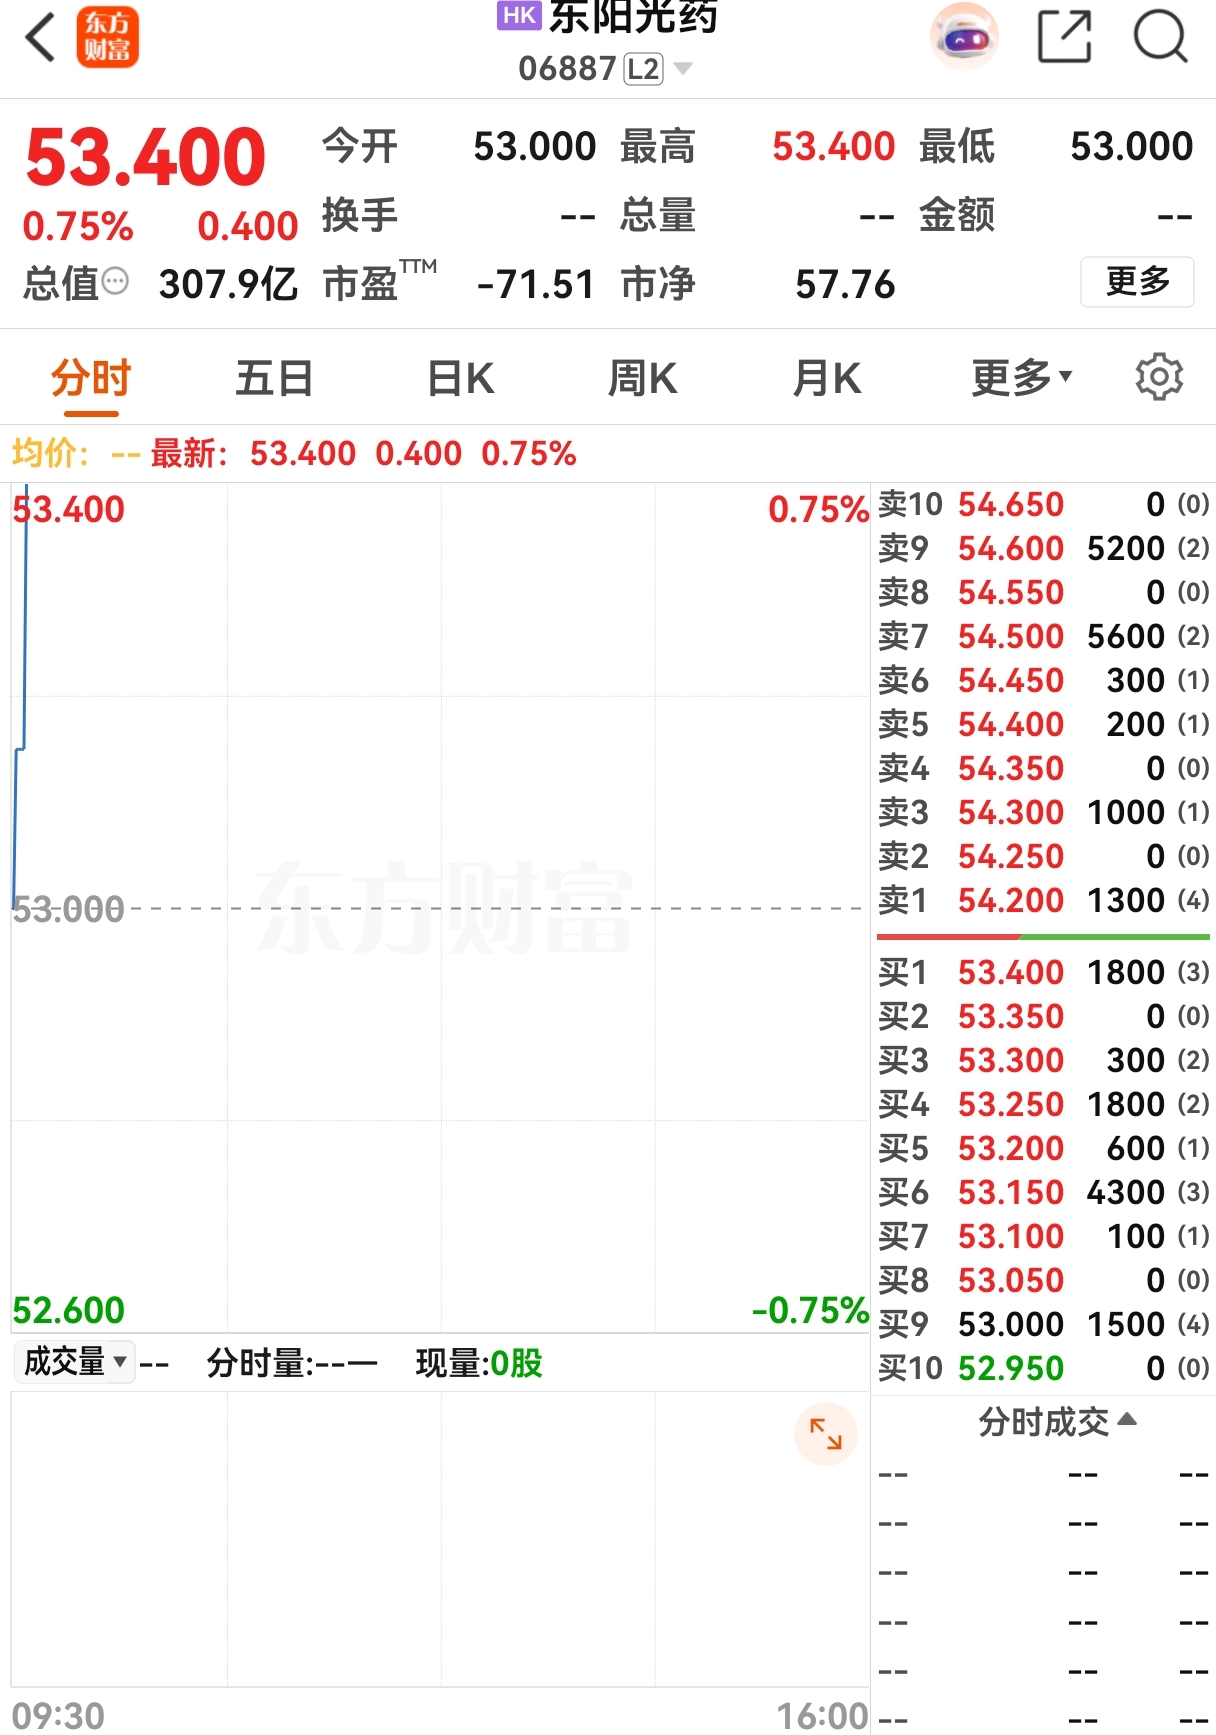Viewport: 1216px width, 1735px height.
Task: Tap the 总值 info bubble icon
Action: pos(116,282)
